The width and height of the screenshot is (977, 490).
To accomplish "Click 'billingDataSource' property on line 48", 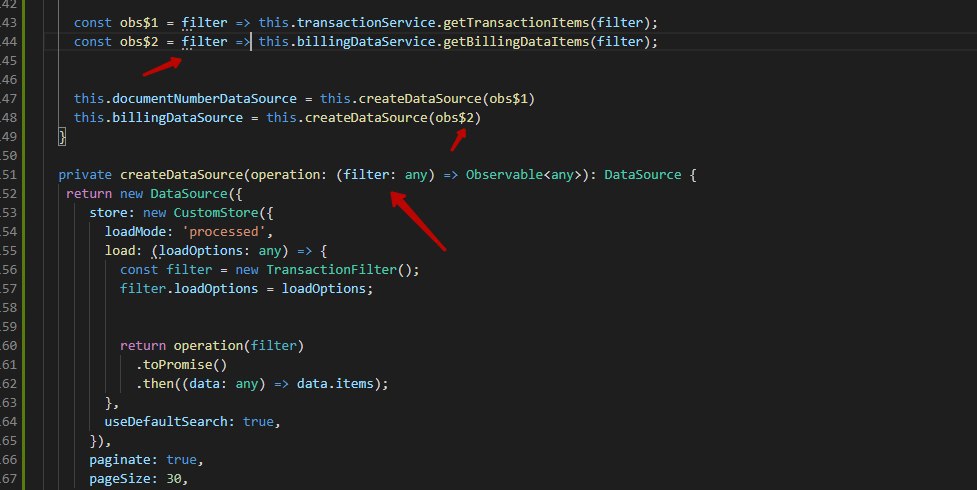I will (x=178, y=118).
